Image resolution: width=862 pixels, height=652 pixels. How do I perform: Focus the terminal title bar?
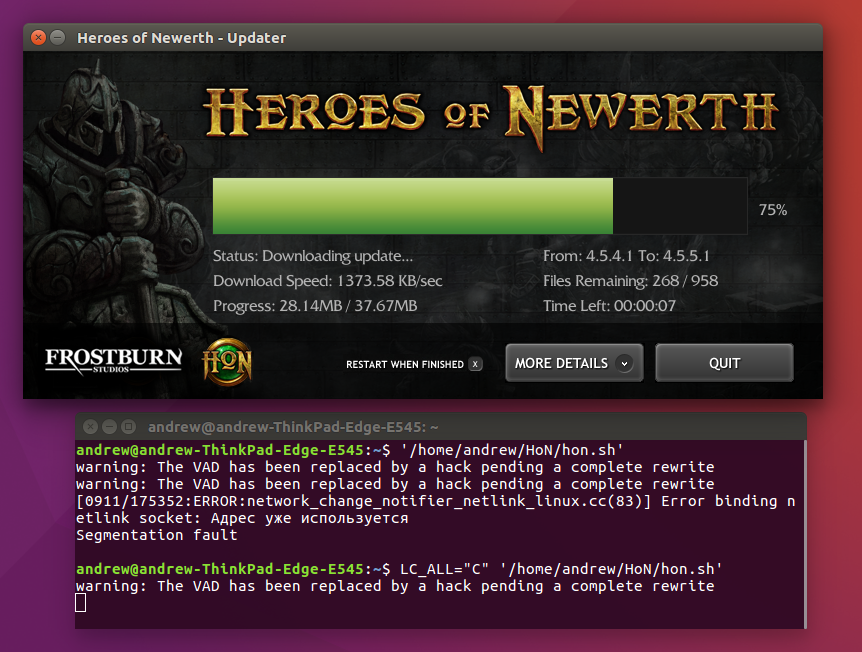pyautogui.click(x=450, y=426)
